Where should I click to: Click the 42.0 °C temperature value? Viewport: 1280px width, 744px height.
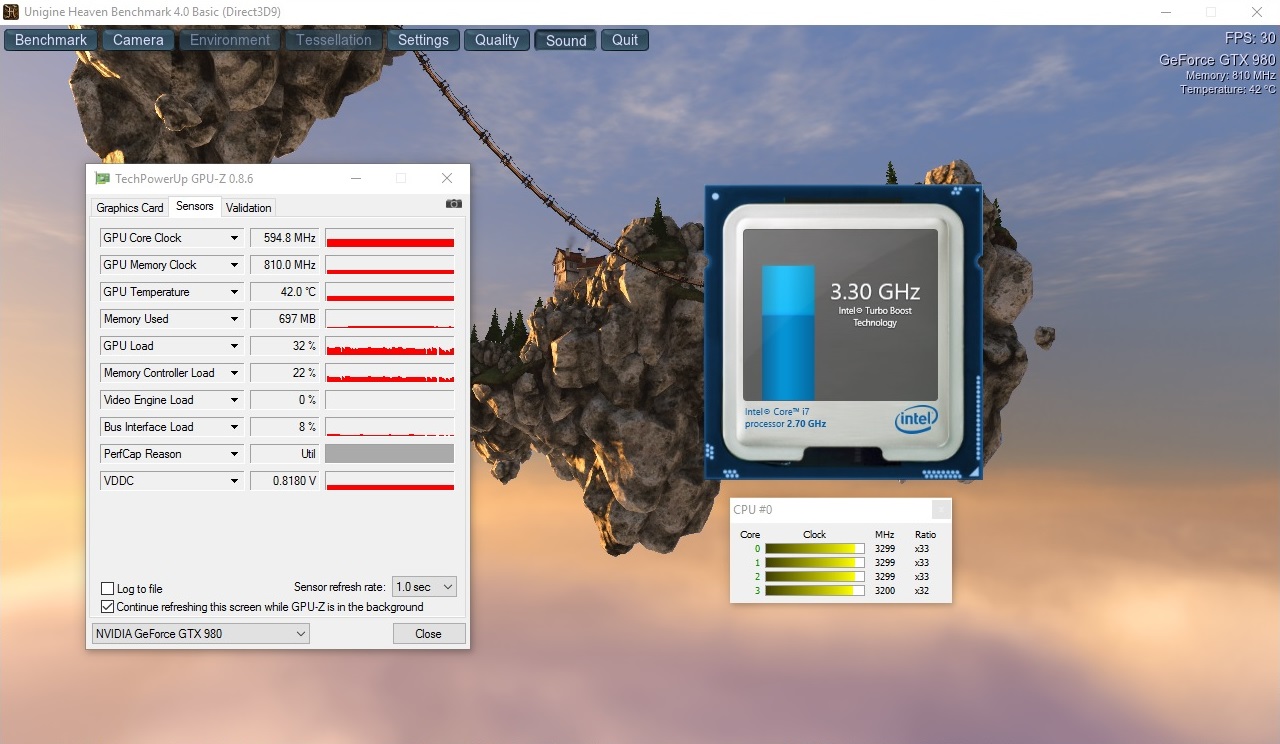pyautogui.click(x=284, y=292)
